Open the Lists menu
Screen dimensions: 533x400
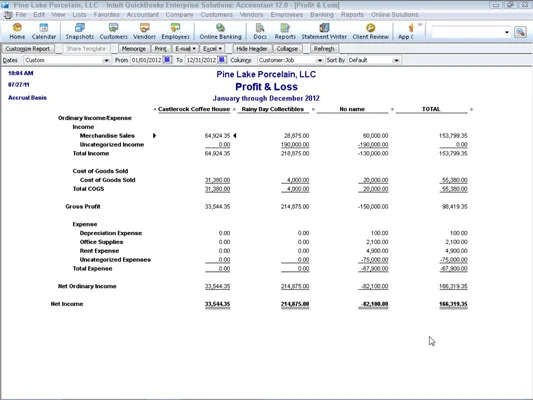(79, 15)
